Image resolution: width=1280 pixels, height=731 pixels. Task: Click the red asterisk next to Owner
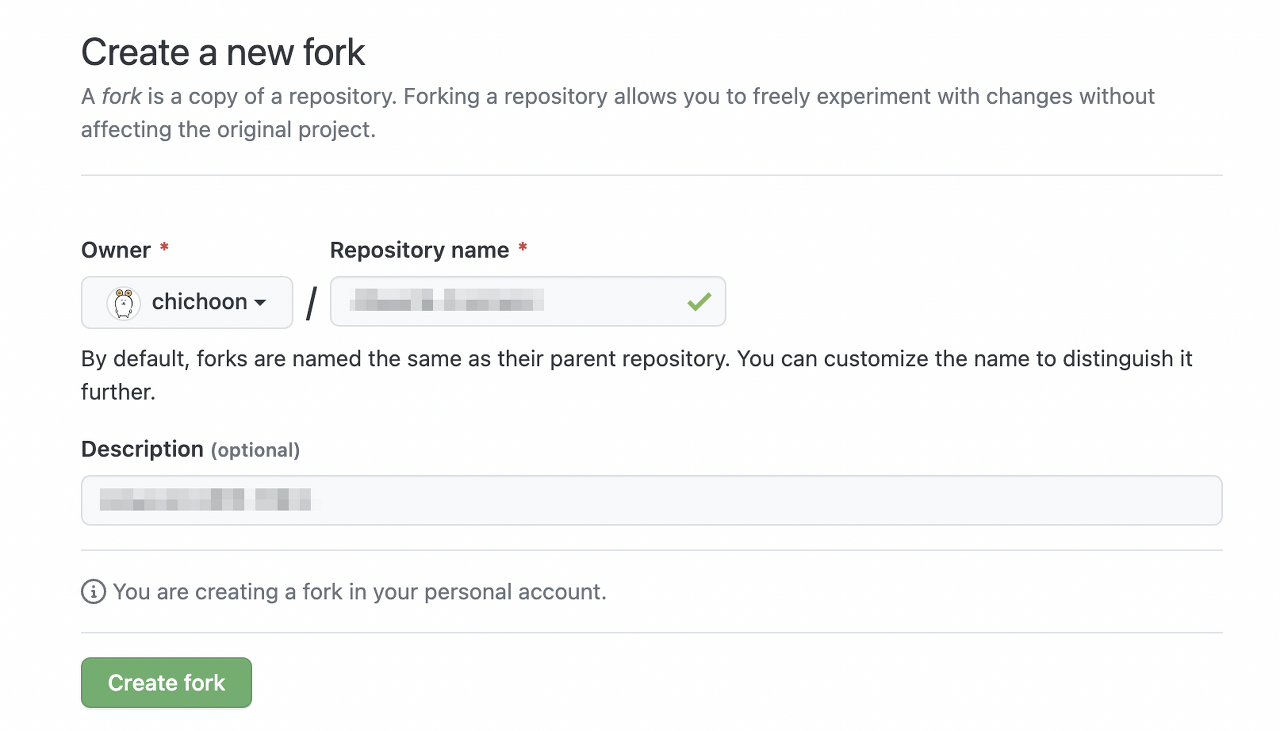[x=164, y=250]
